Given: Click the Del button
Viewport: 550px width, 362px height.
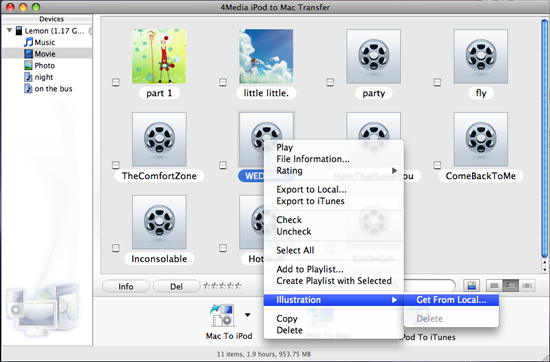Looking at the screenshot, I should 176,287.
